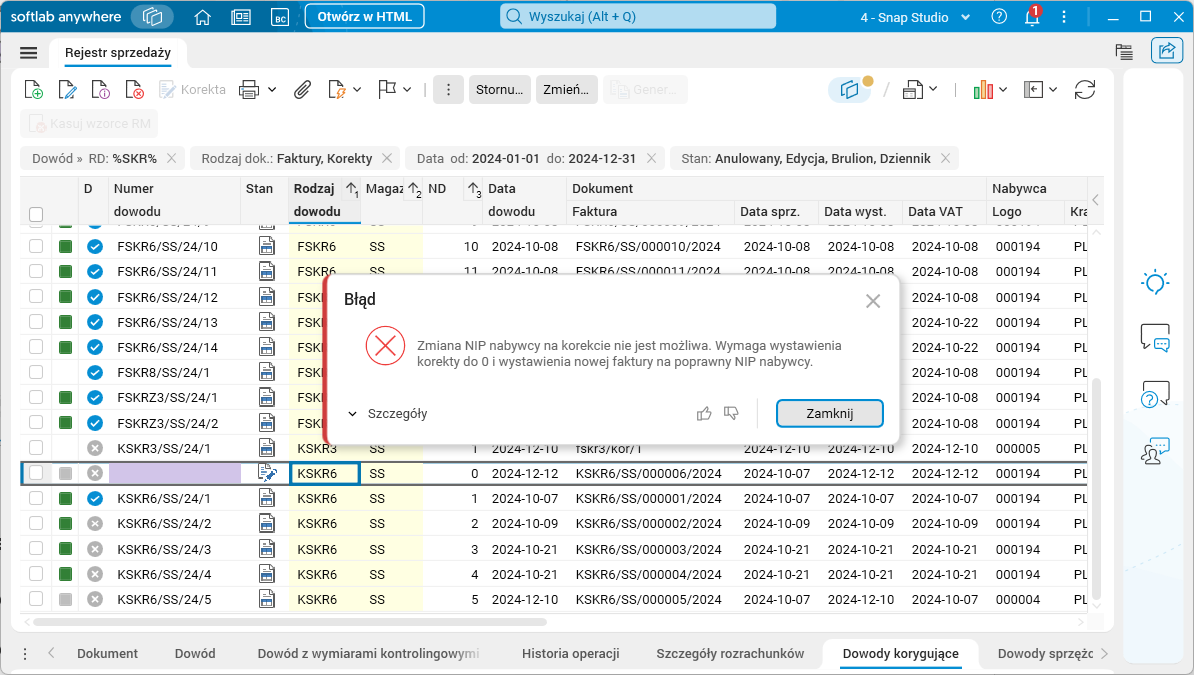Expand the Szczegóły section in error dialog

(x=387, y=413)
